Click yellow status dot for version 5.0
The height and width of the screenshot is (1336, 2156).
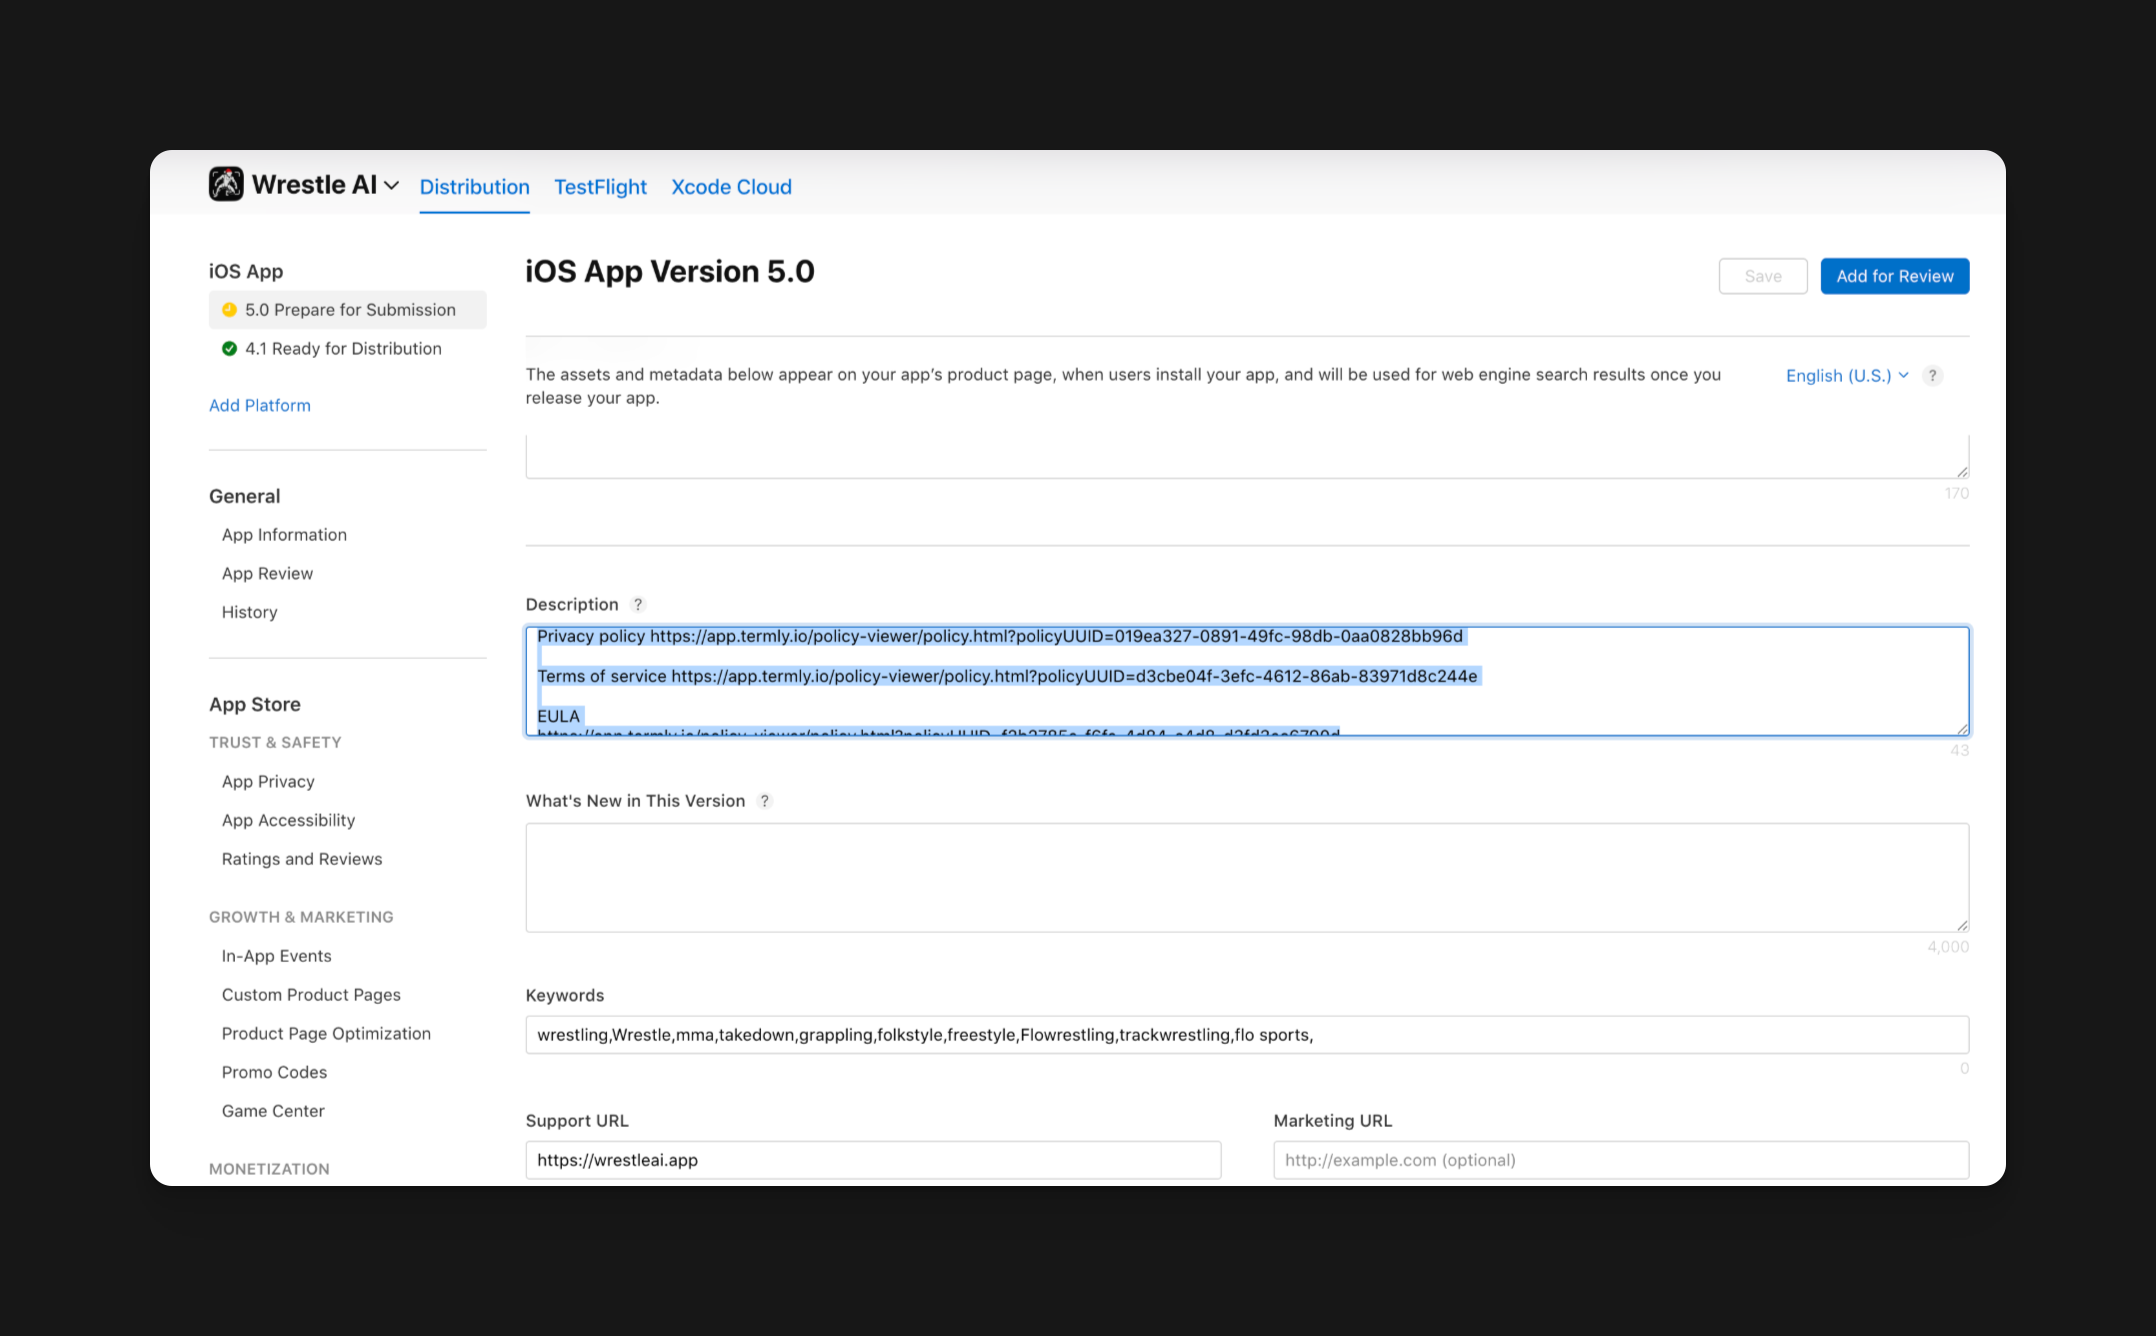point(229,310)
